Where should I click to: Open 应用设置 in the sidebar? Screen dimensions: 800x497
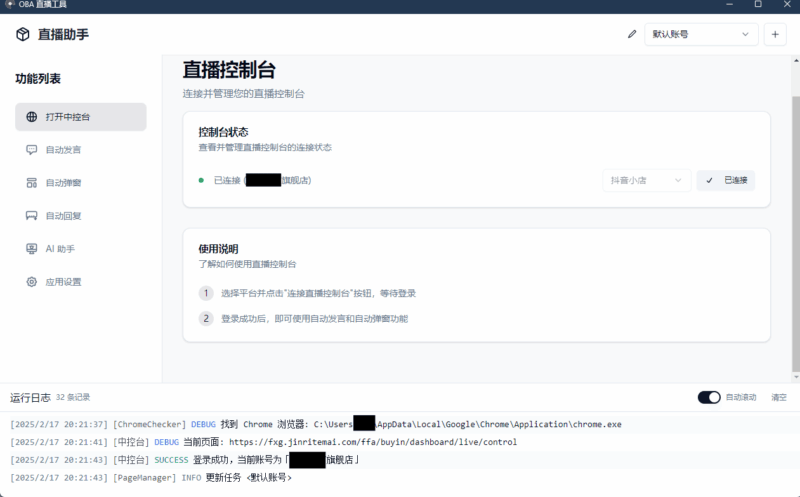click(x=81, y=282)
